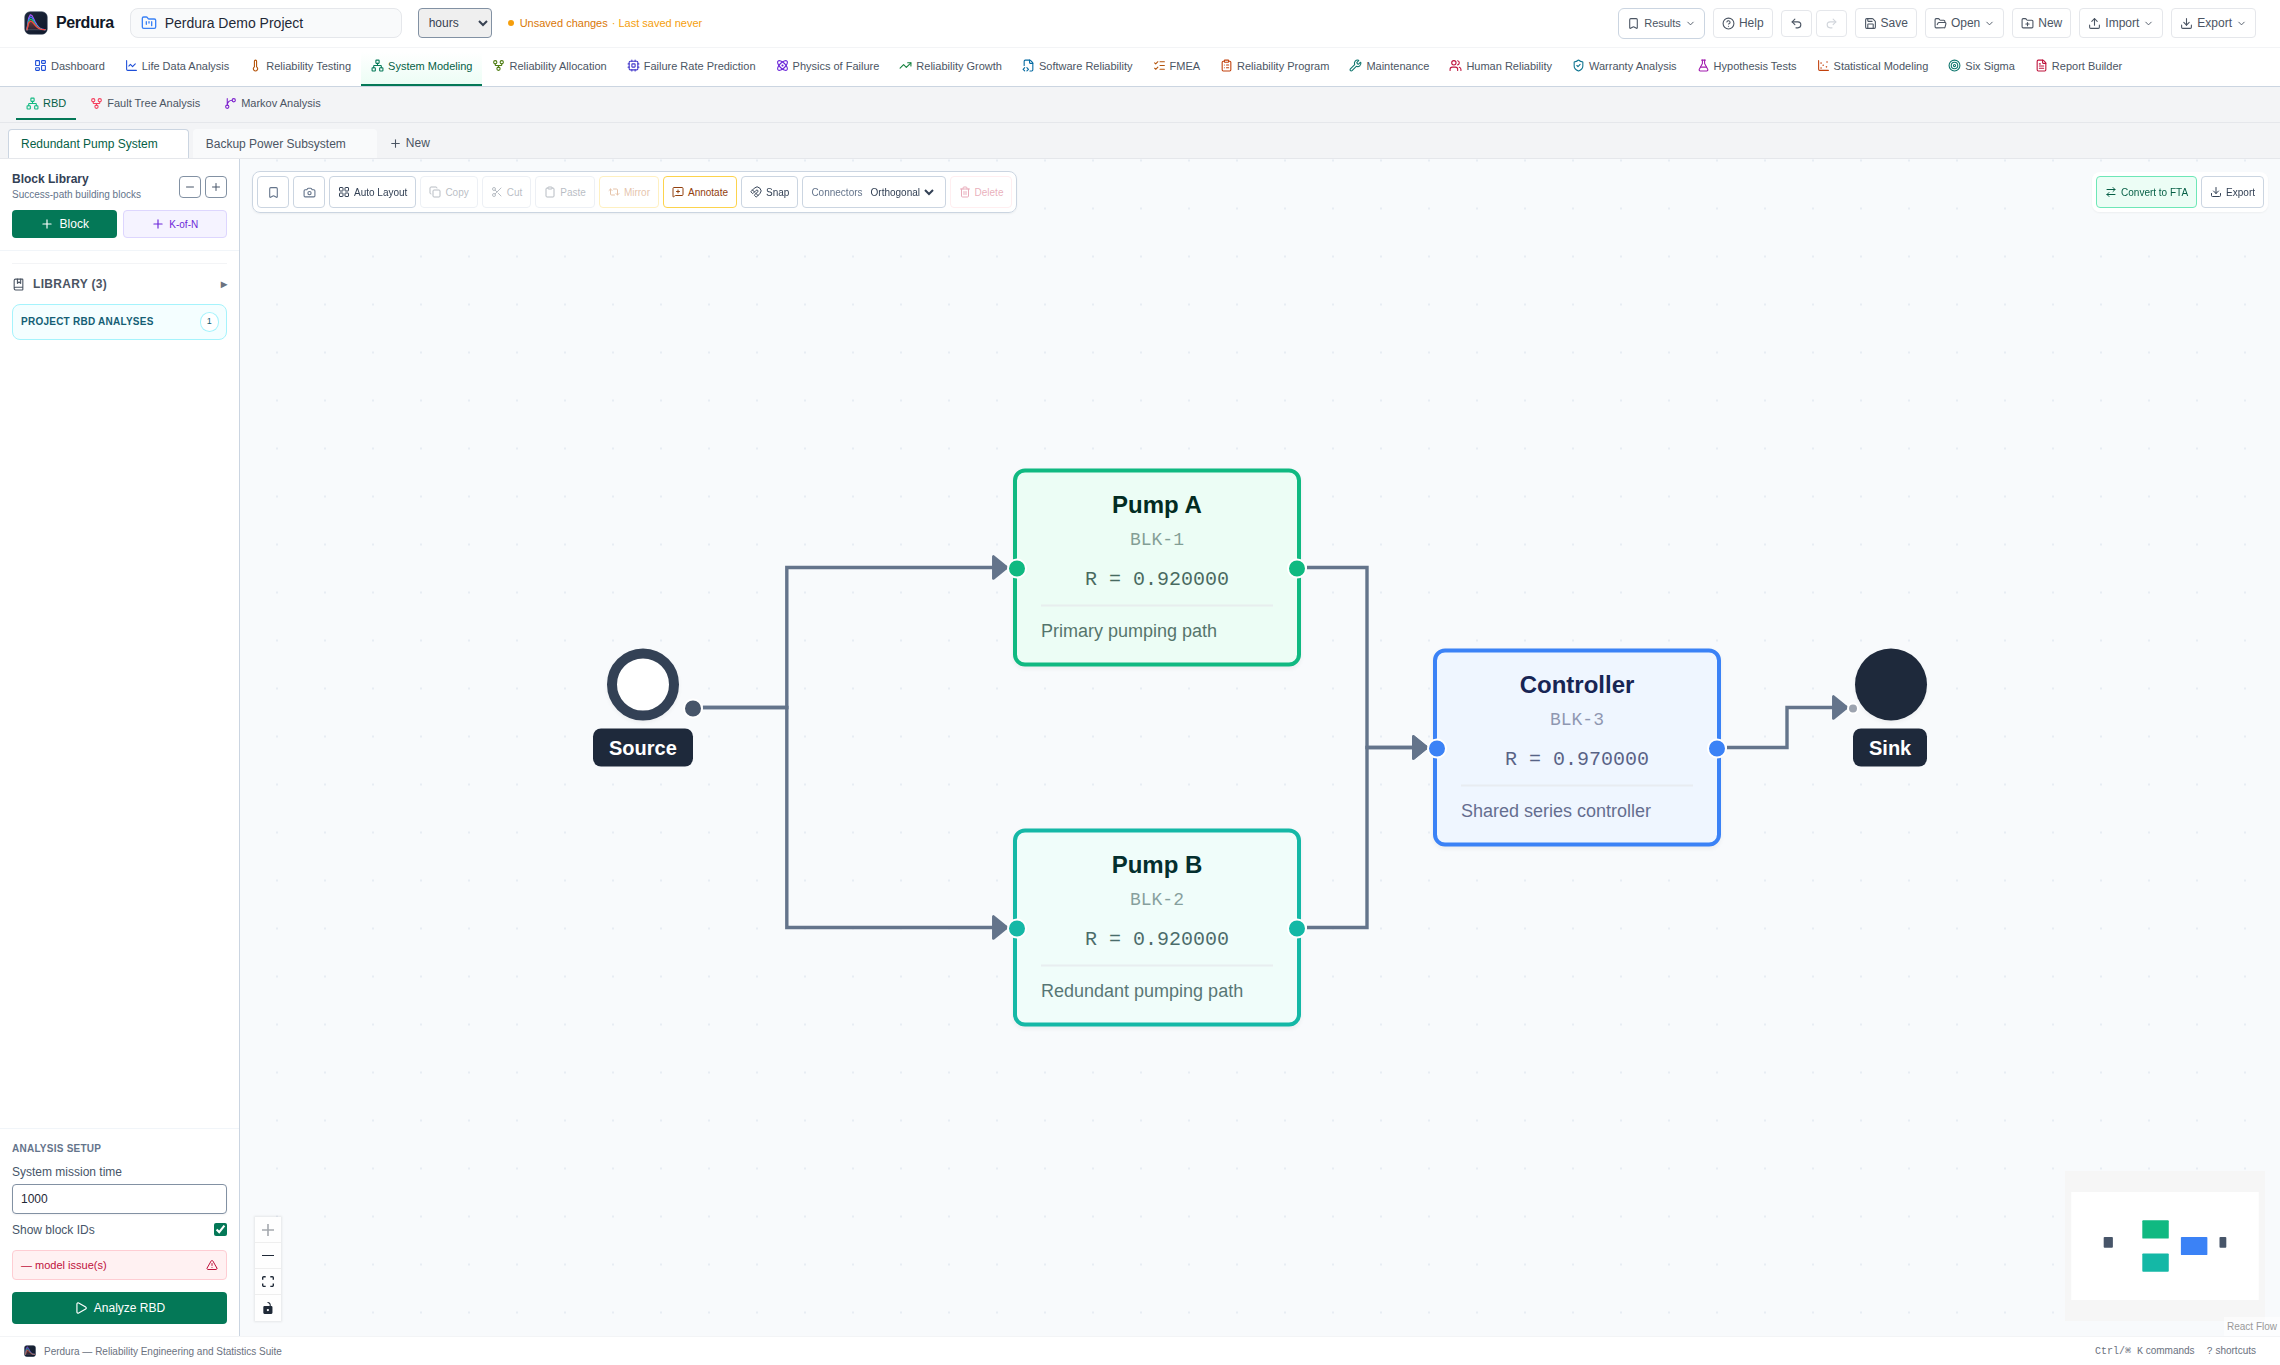Zoom in with the canvas plus control
Image resolution: width=2280 pixels, height=1365 pixels.
pos(268,1230)
